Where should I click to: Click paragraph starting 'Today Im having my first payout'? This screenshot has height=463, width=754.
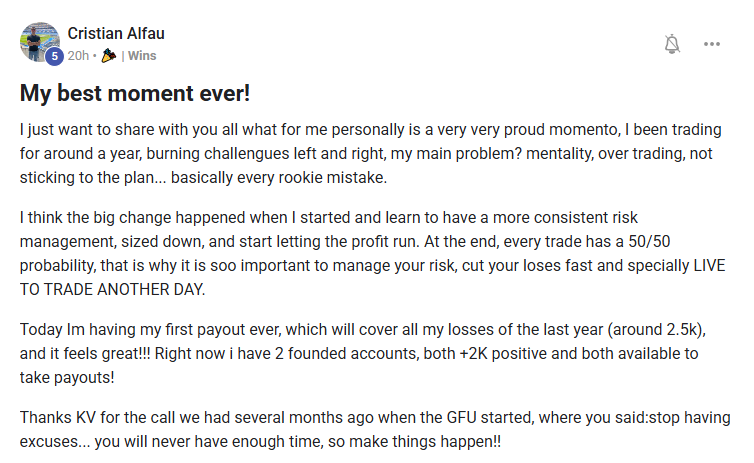(x=363, y=353)
